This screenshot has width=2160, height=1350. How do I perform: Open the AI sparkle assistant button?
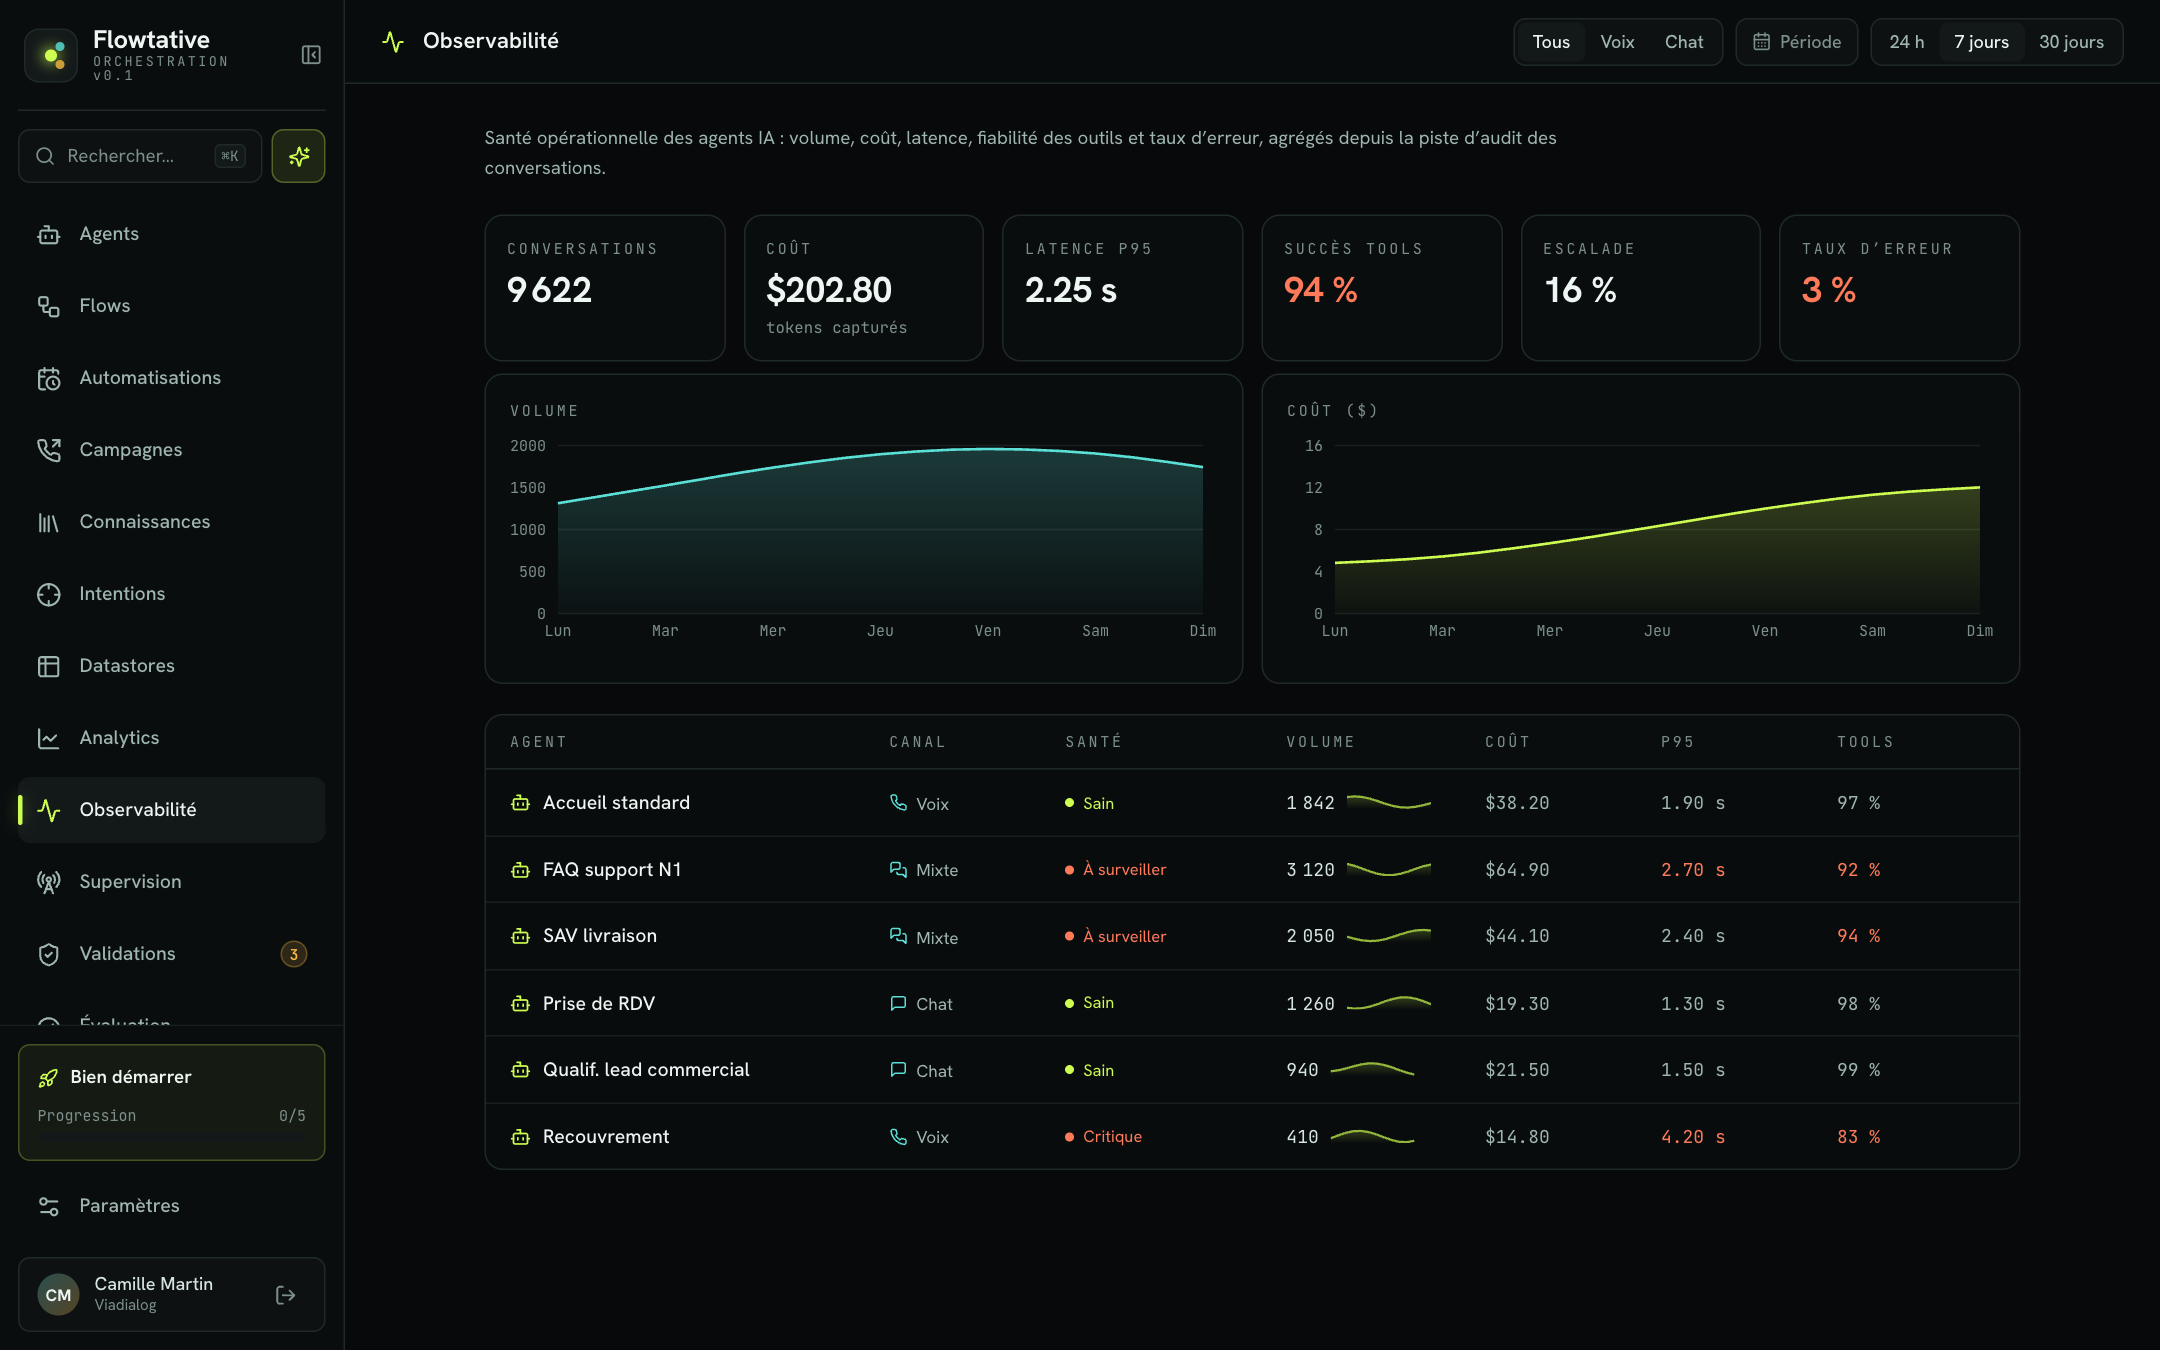click(298, 156)
